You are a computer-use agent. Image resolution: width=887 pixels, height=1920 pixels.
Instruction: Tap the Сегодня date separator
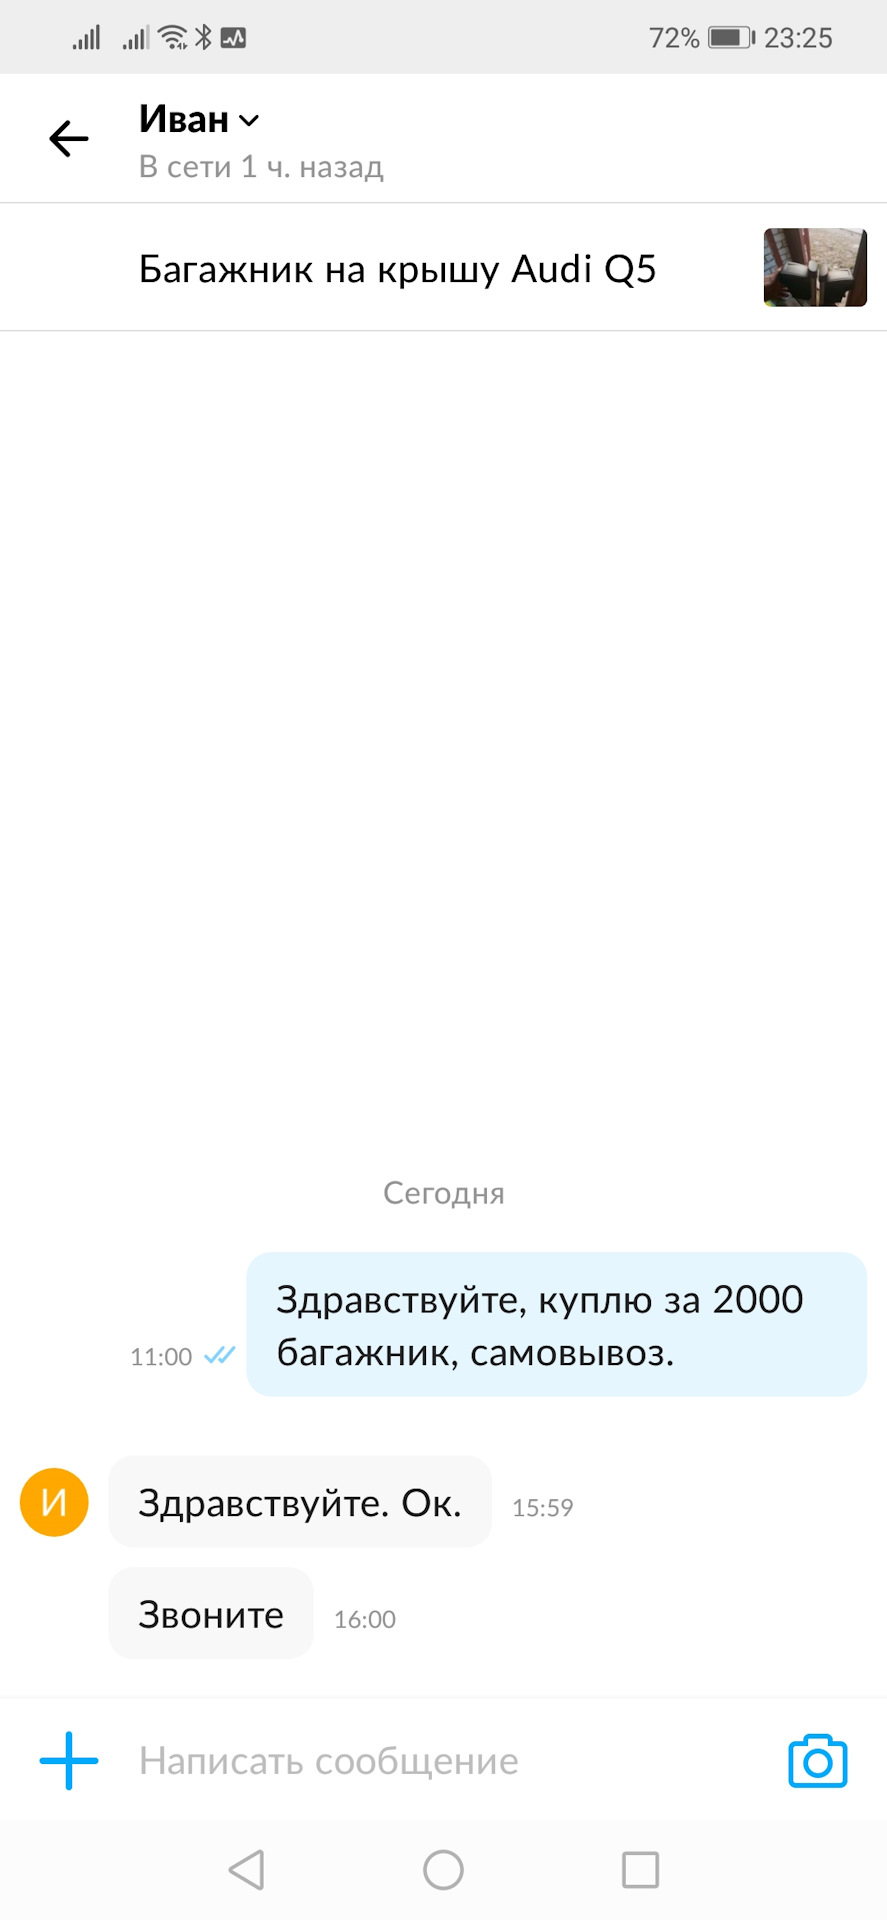point(443,1193)
